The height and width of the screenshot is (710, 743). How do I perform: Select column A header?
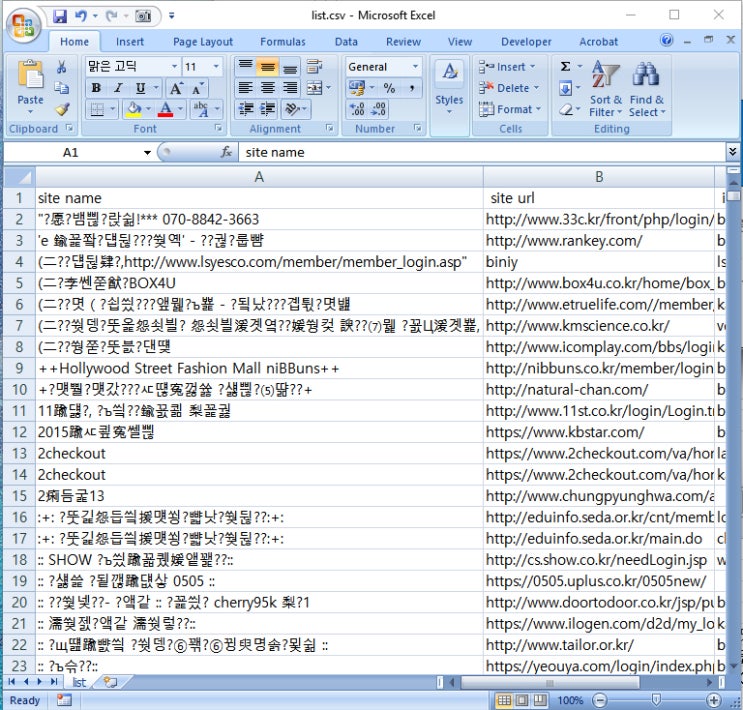click(259, 177)
